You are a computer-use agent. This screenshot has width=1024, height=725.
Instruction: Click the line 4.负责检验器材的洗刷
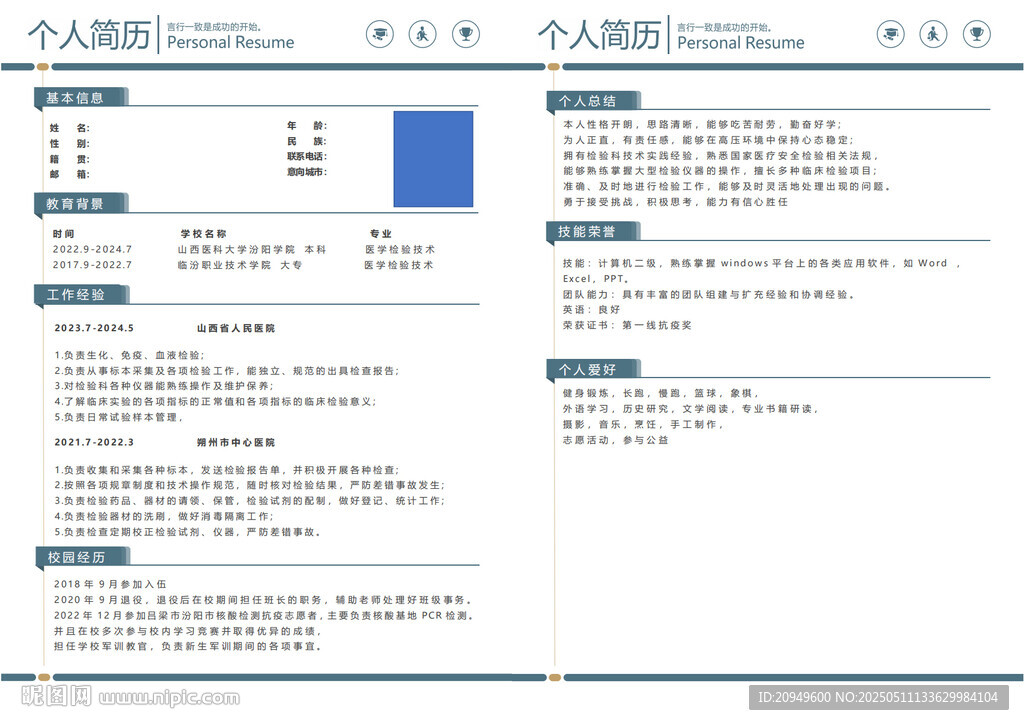[x=164, y=516]
